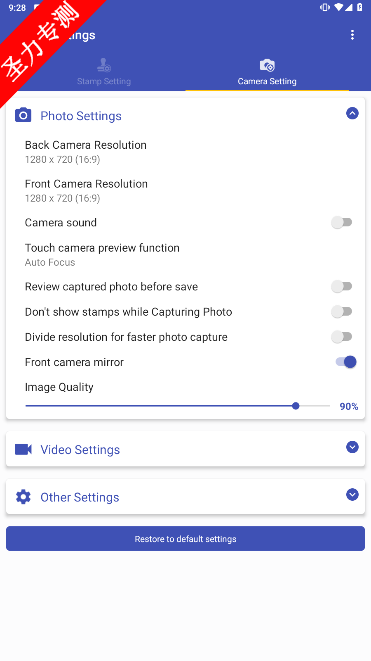Select the Camera Setting tab label
Screen dimensions: 371x661
pyautogui.click(x=267, y=81)
